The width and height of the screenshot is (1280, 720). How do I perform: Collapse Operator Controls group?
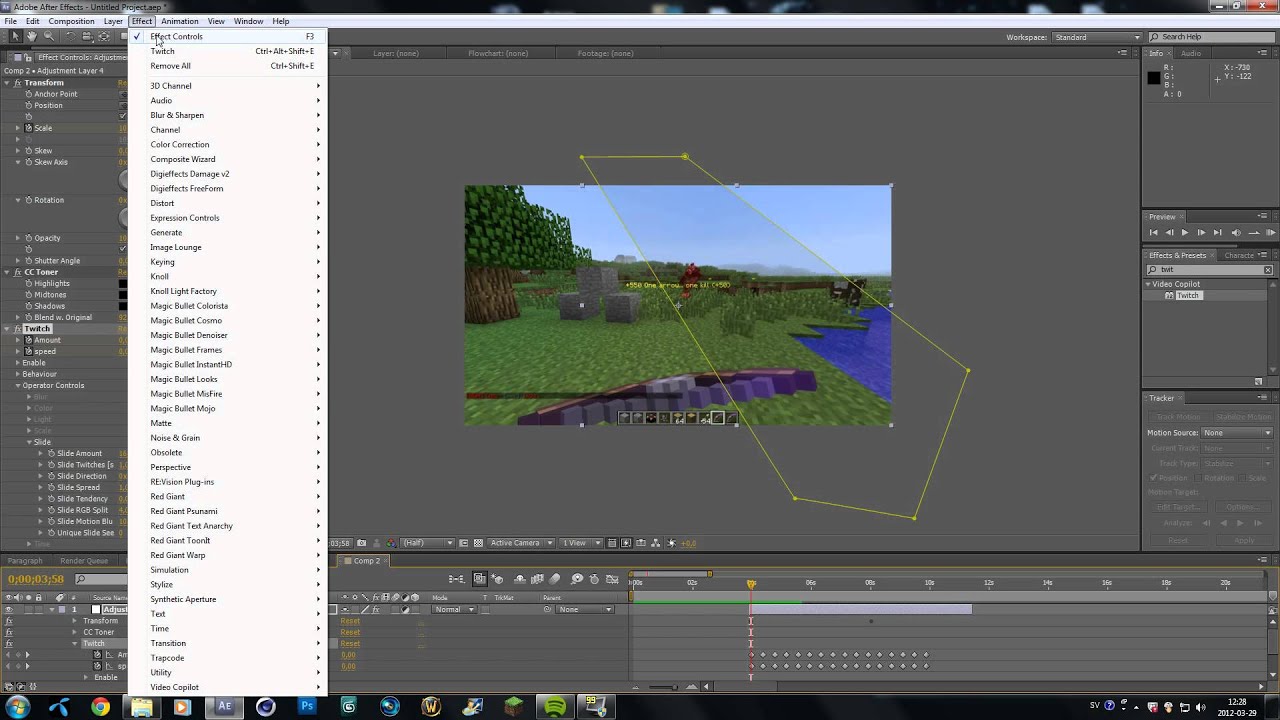tap(18, 385)
